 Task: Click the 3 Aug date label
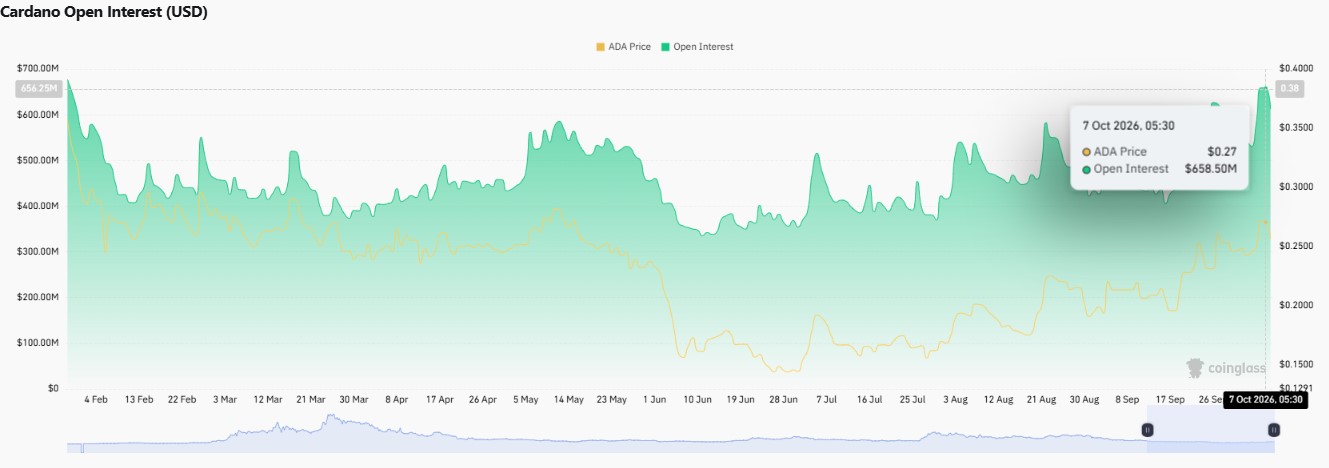click(x=956, y=399)
